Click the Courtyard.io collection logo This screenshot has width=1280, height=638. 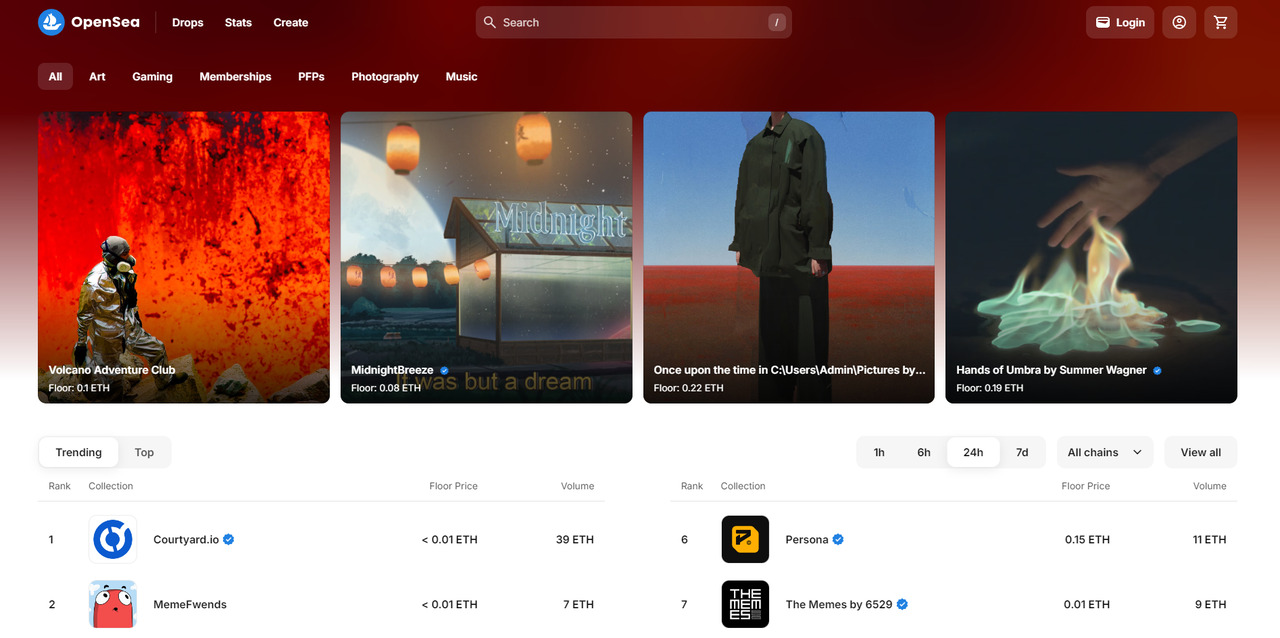tap(113, 539)
